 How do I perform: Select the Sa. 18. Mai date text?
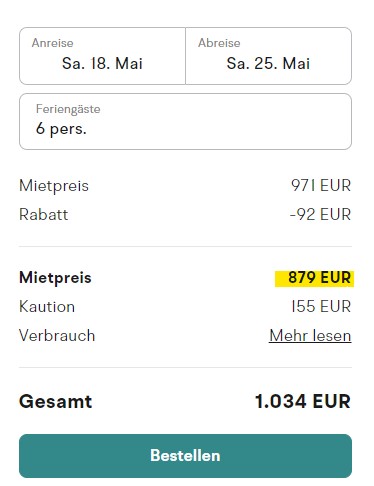pos(102,63)
